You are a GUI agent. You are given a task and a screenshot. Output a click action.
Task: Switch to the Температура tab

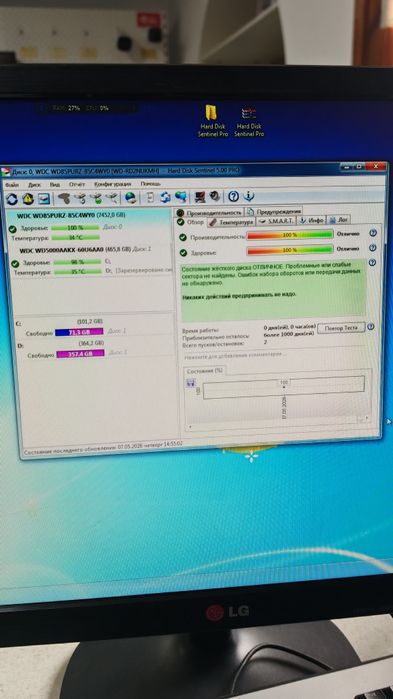232,221
